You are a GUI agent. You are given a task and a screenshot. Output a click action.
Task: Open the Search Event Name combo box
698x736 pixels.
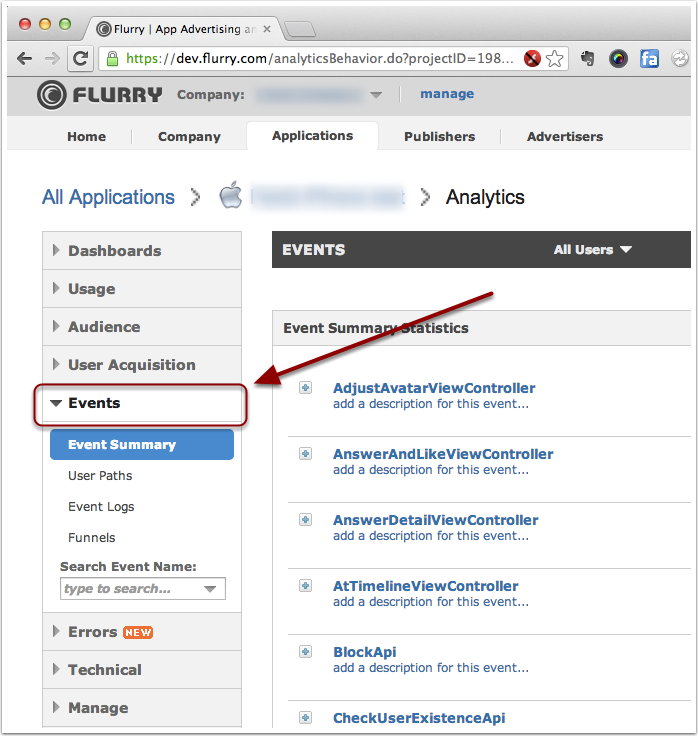coord(142,589)
